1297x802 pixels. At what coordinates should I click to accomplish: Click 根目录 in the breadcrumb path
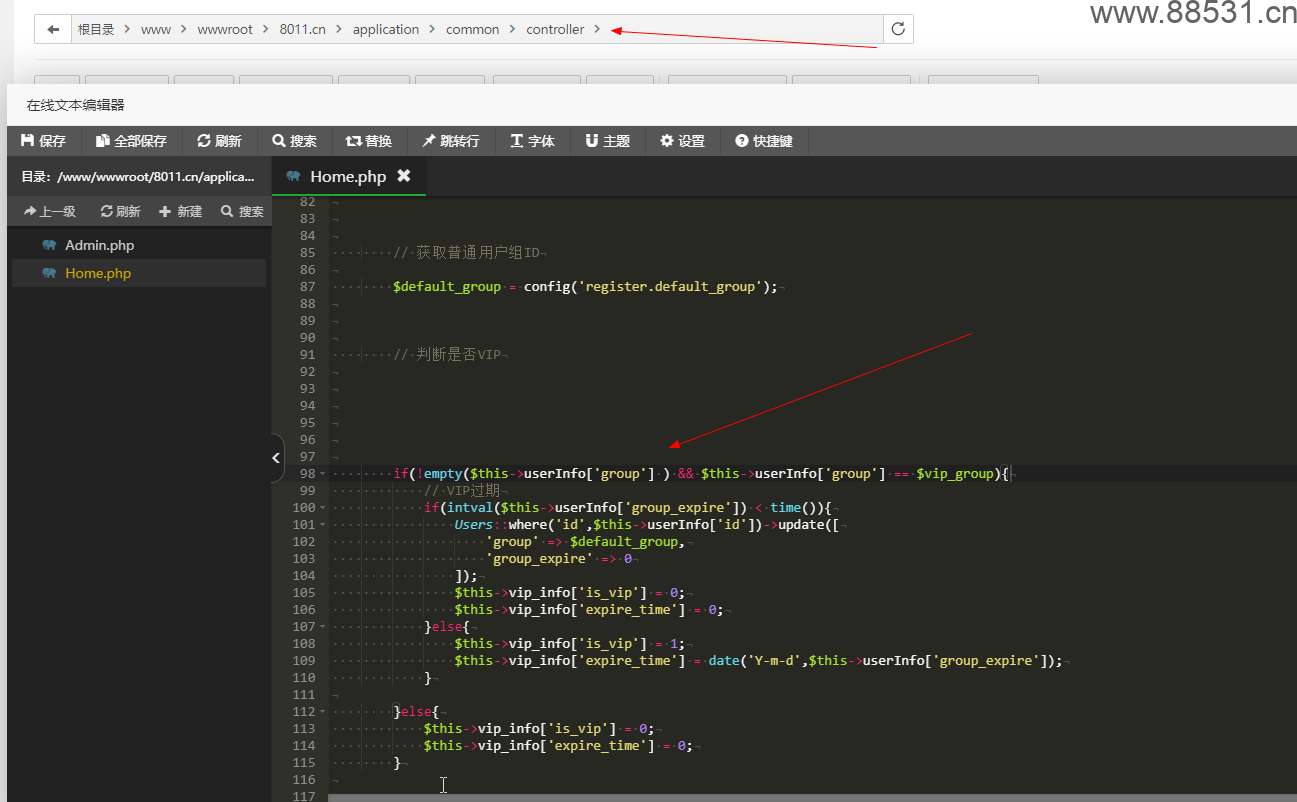96,29
